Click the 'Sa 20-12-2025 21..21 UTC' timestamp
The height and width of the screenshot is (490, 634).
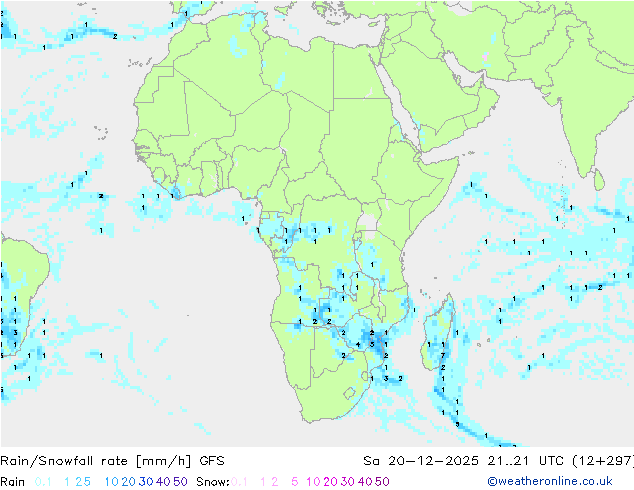(x=465, y=461)
